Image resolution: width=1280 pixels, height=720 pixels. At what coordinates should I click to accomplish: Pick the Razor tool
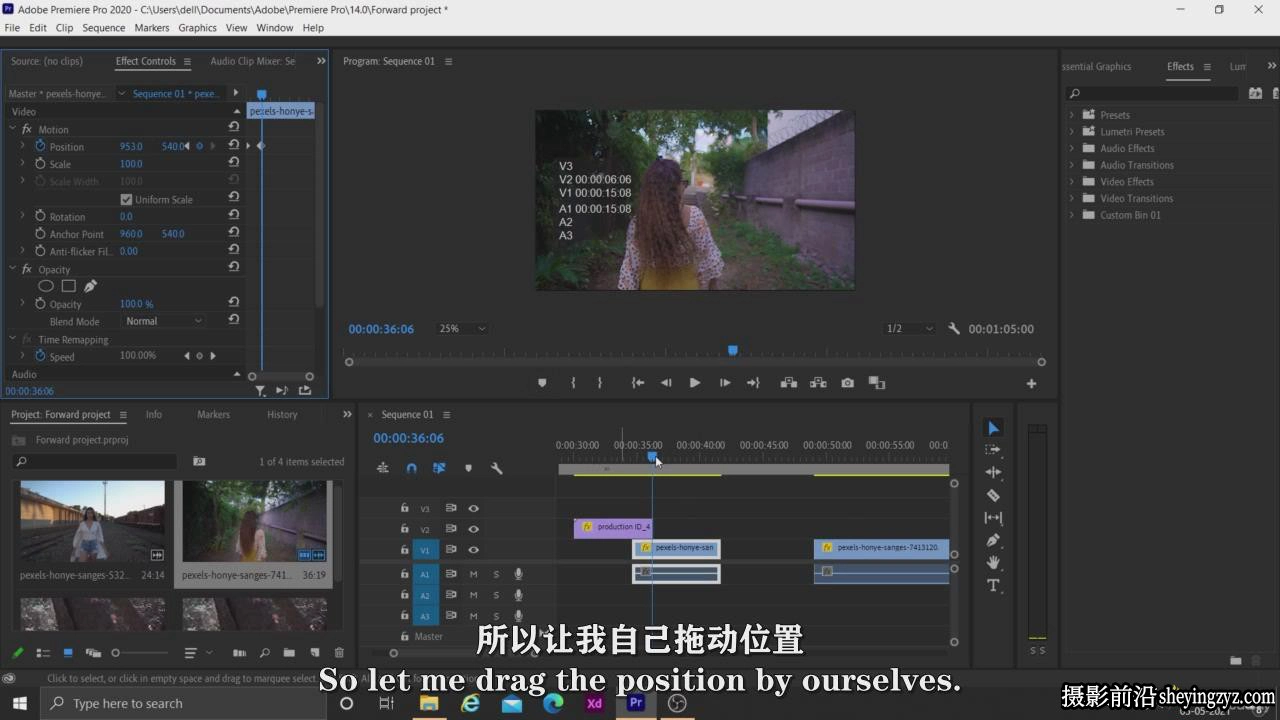click(x=993, y=495)
